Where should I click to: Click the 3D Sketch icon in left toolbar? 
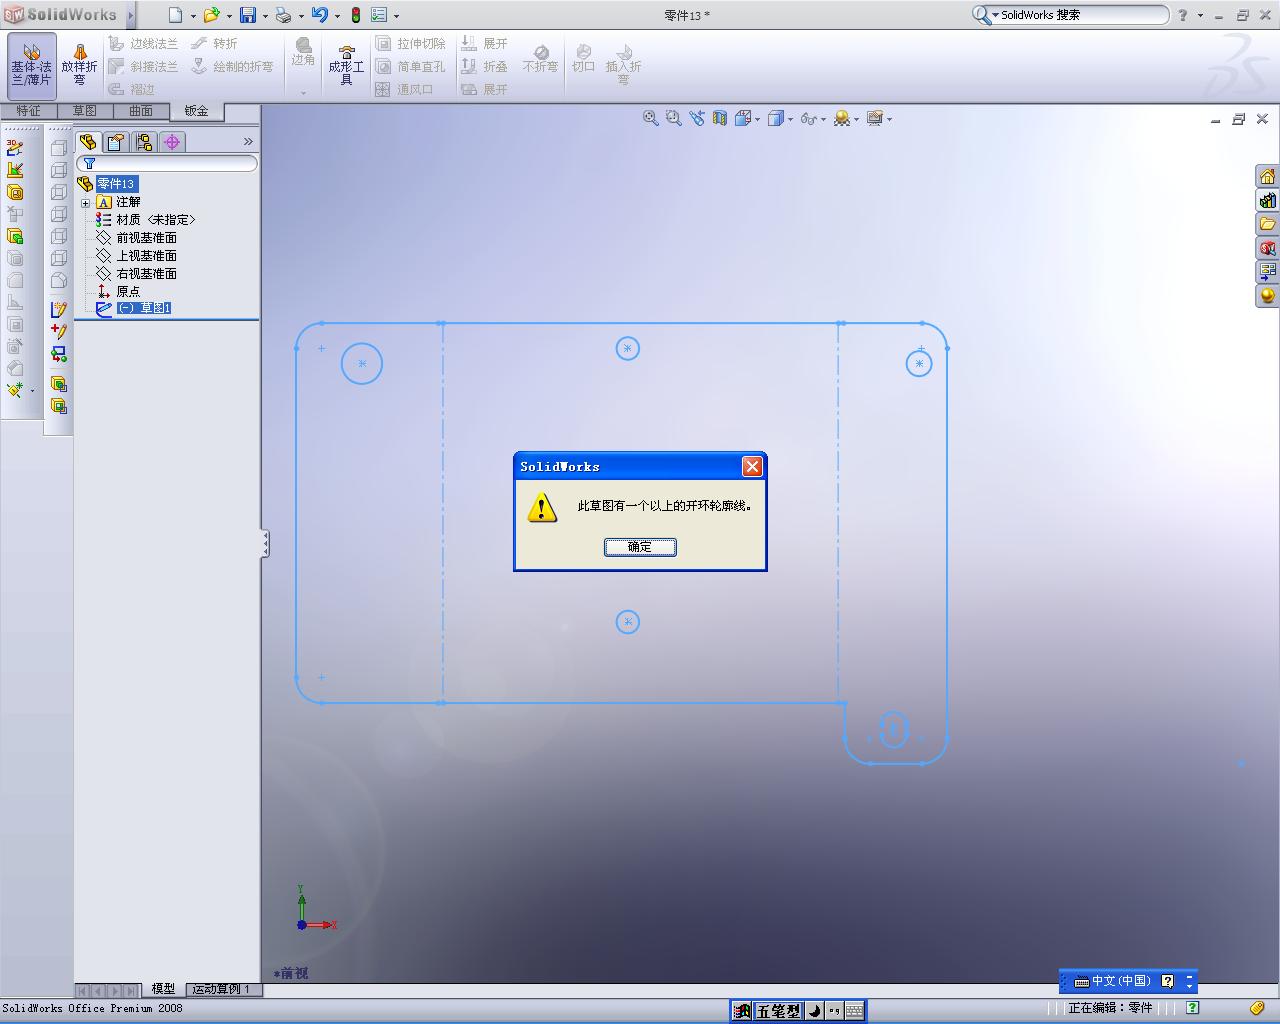click(x=15, y=148)
